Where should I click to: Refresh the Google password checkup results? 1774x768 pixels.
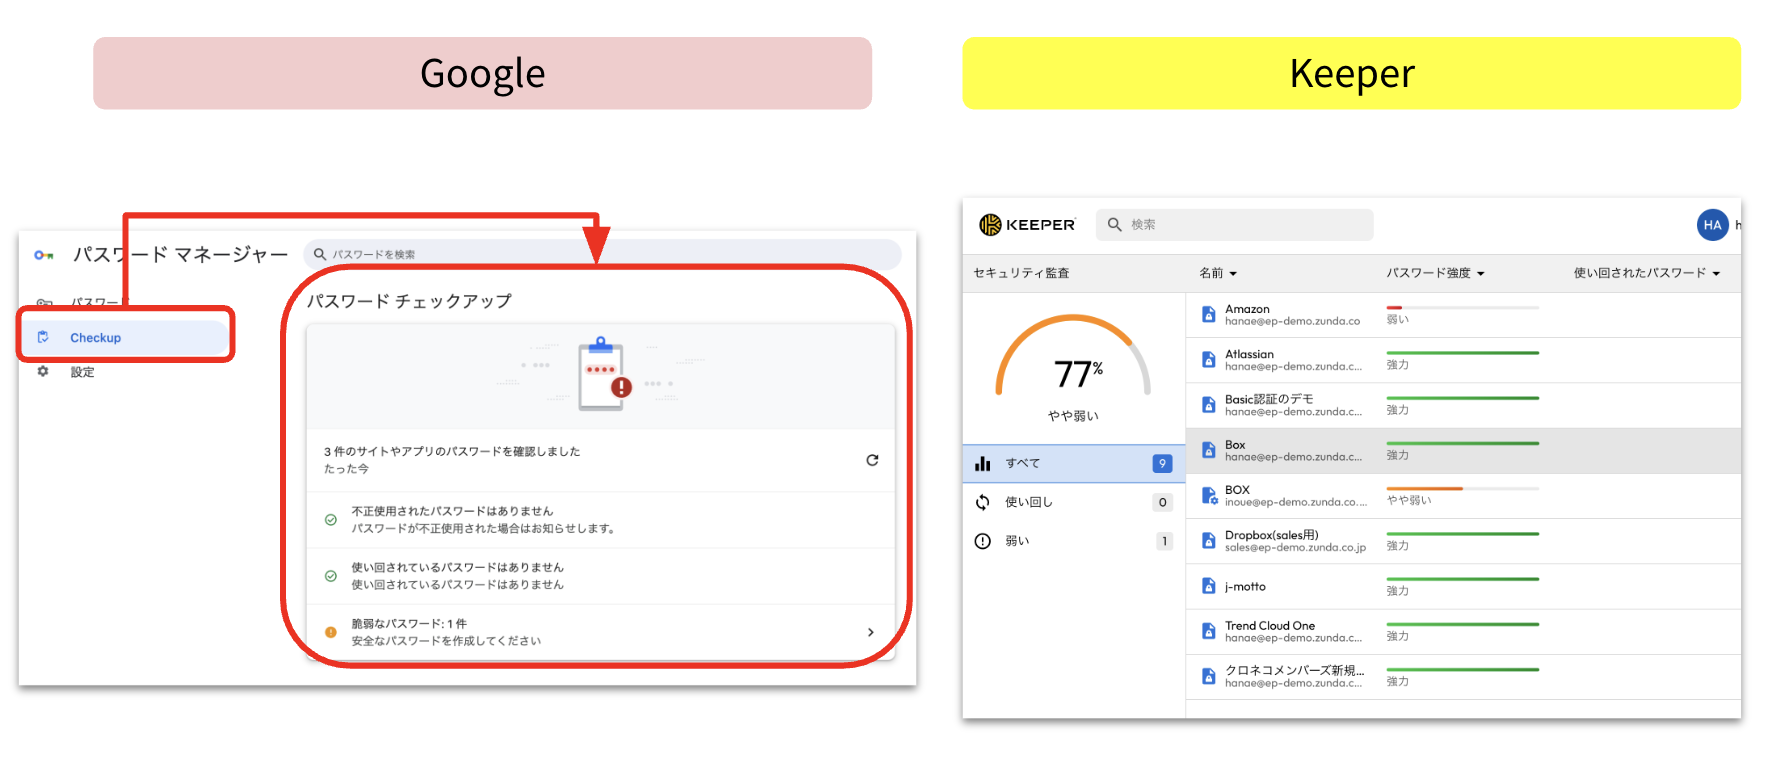872,460
